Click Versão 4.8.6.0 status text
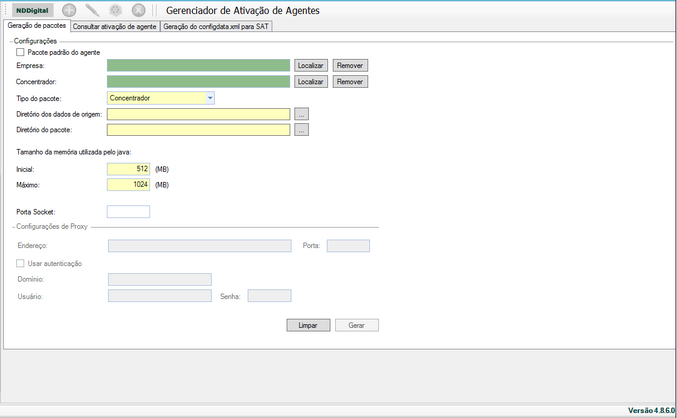677x418 pixels. pos(651,410)
